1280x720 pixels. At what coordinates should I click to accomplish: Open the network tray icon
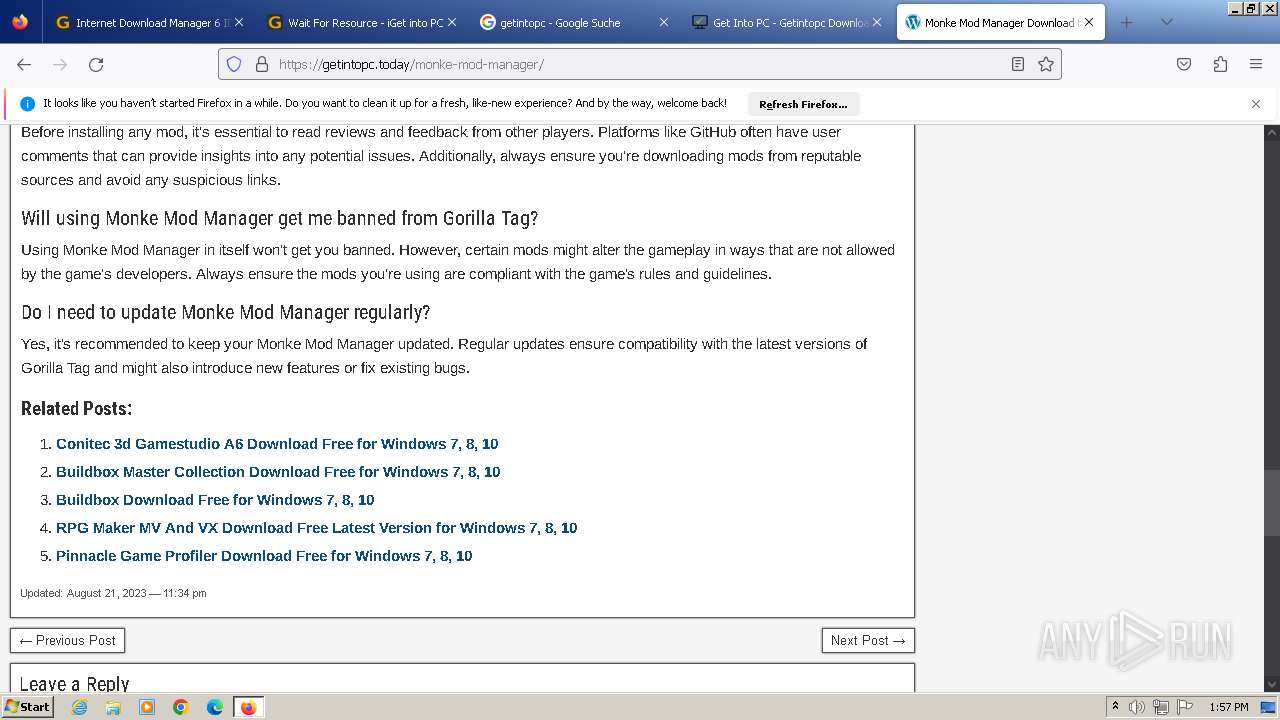[1160, 707]
